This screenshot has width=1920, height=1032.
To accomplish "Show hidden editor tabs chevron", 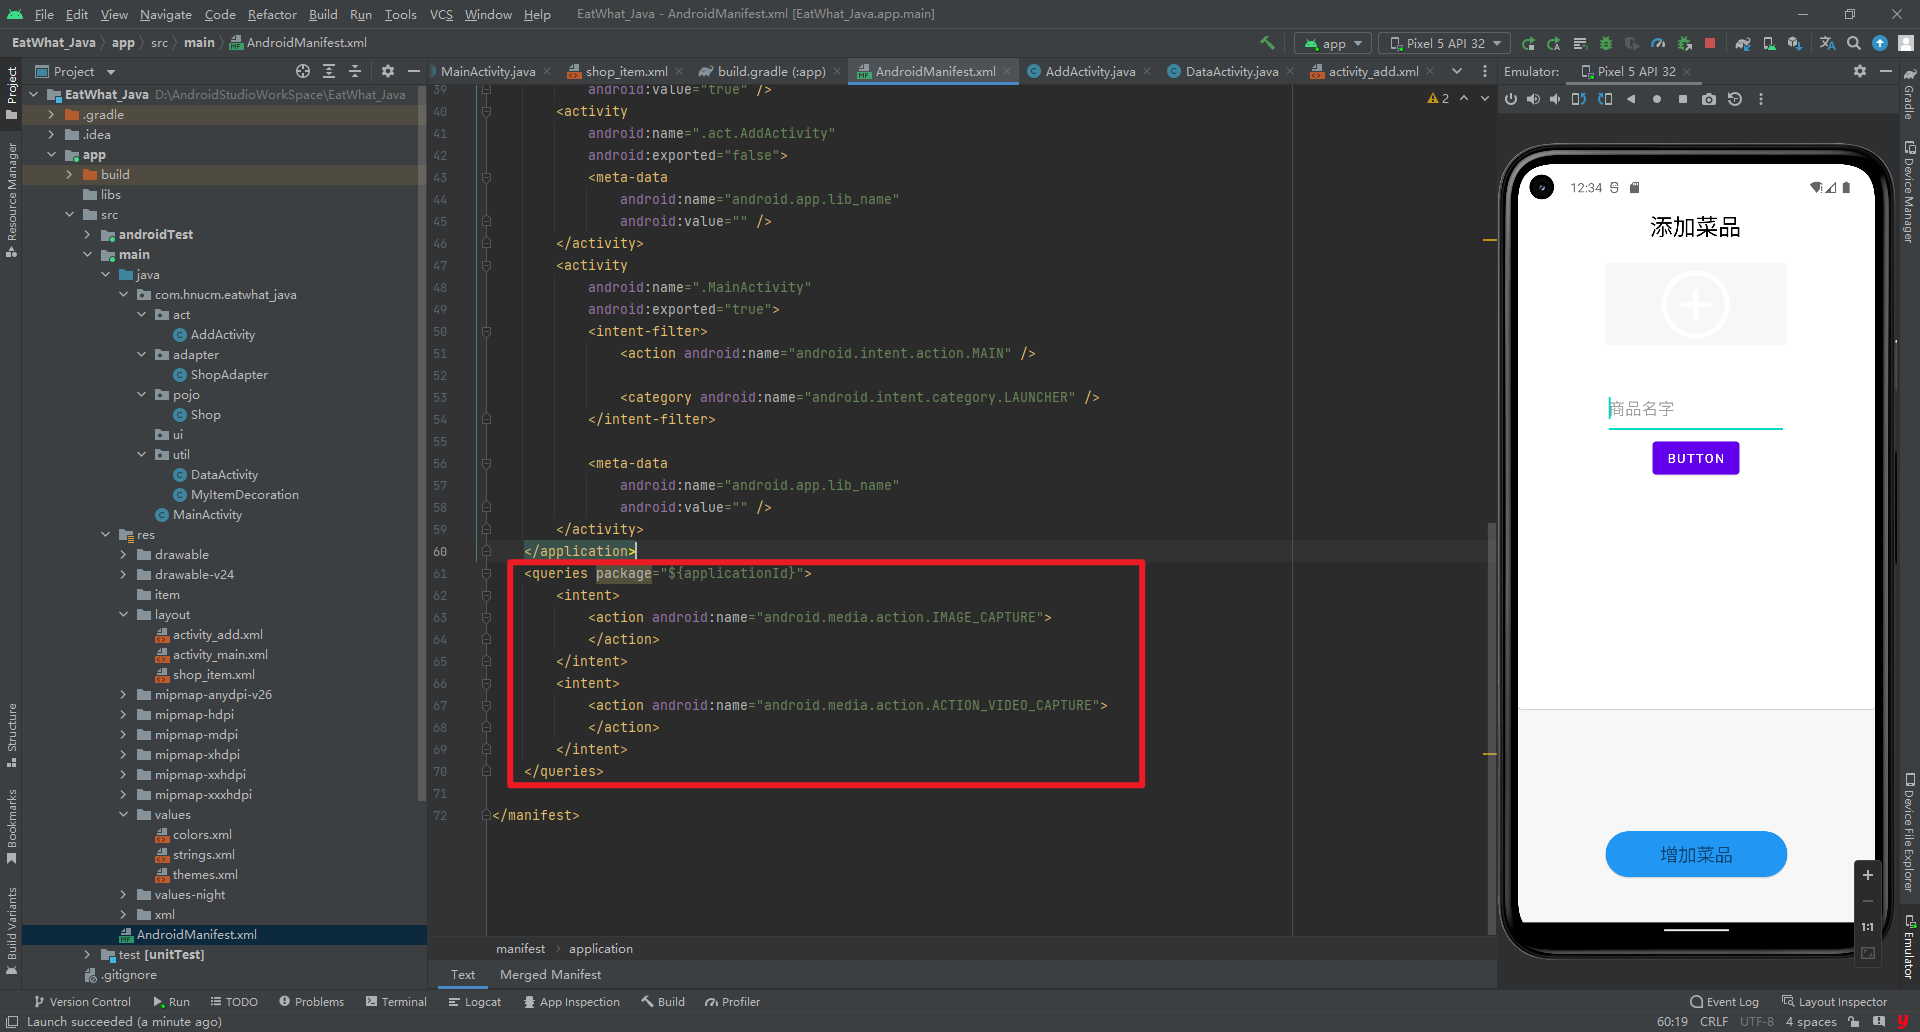I will pos(1457,71).
